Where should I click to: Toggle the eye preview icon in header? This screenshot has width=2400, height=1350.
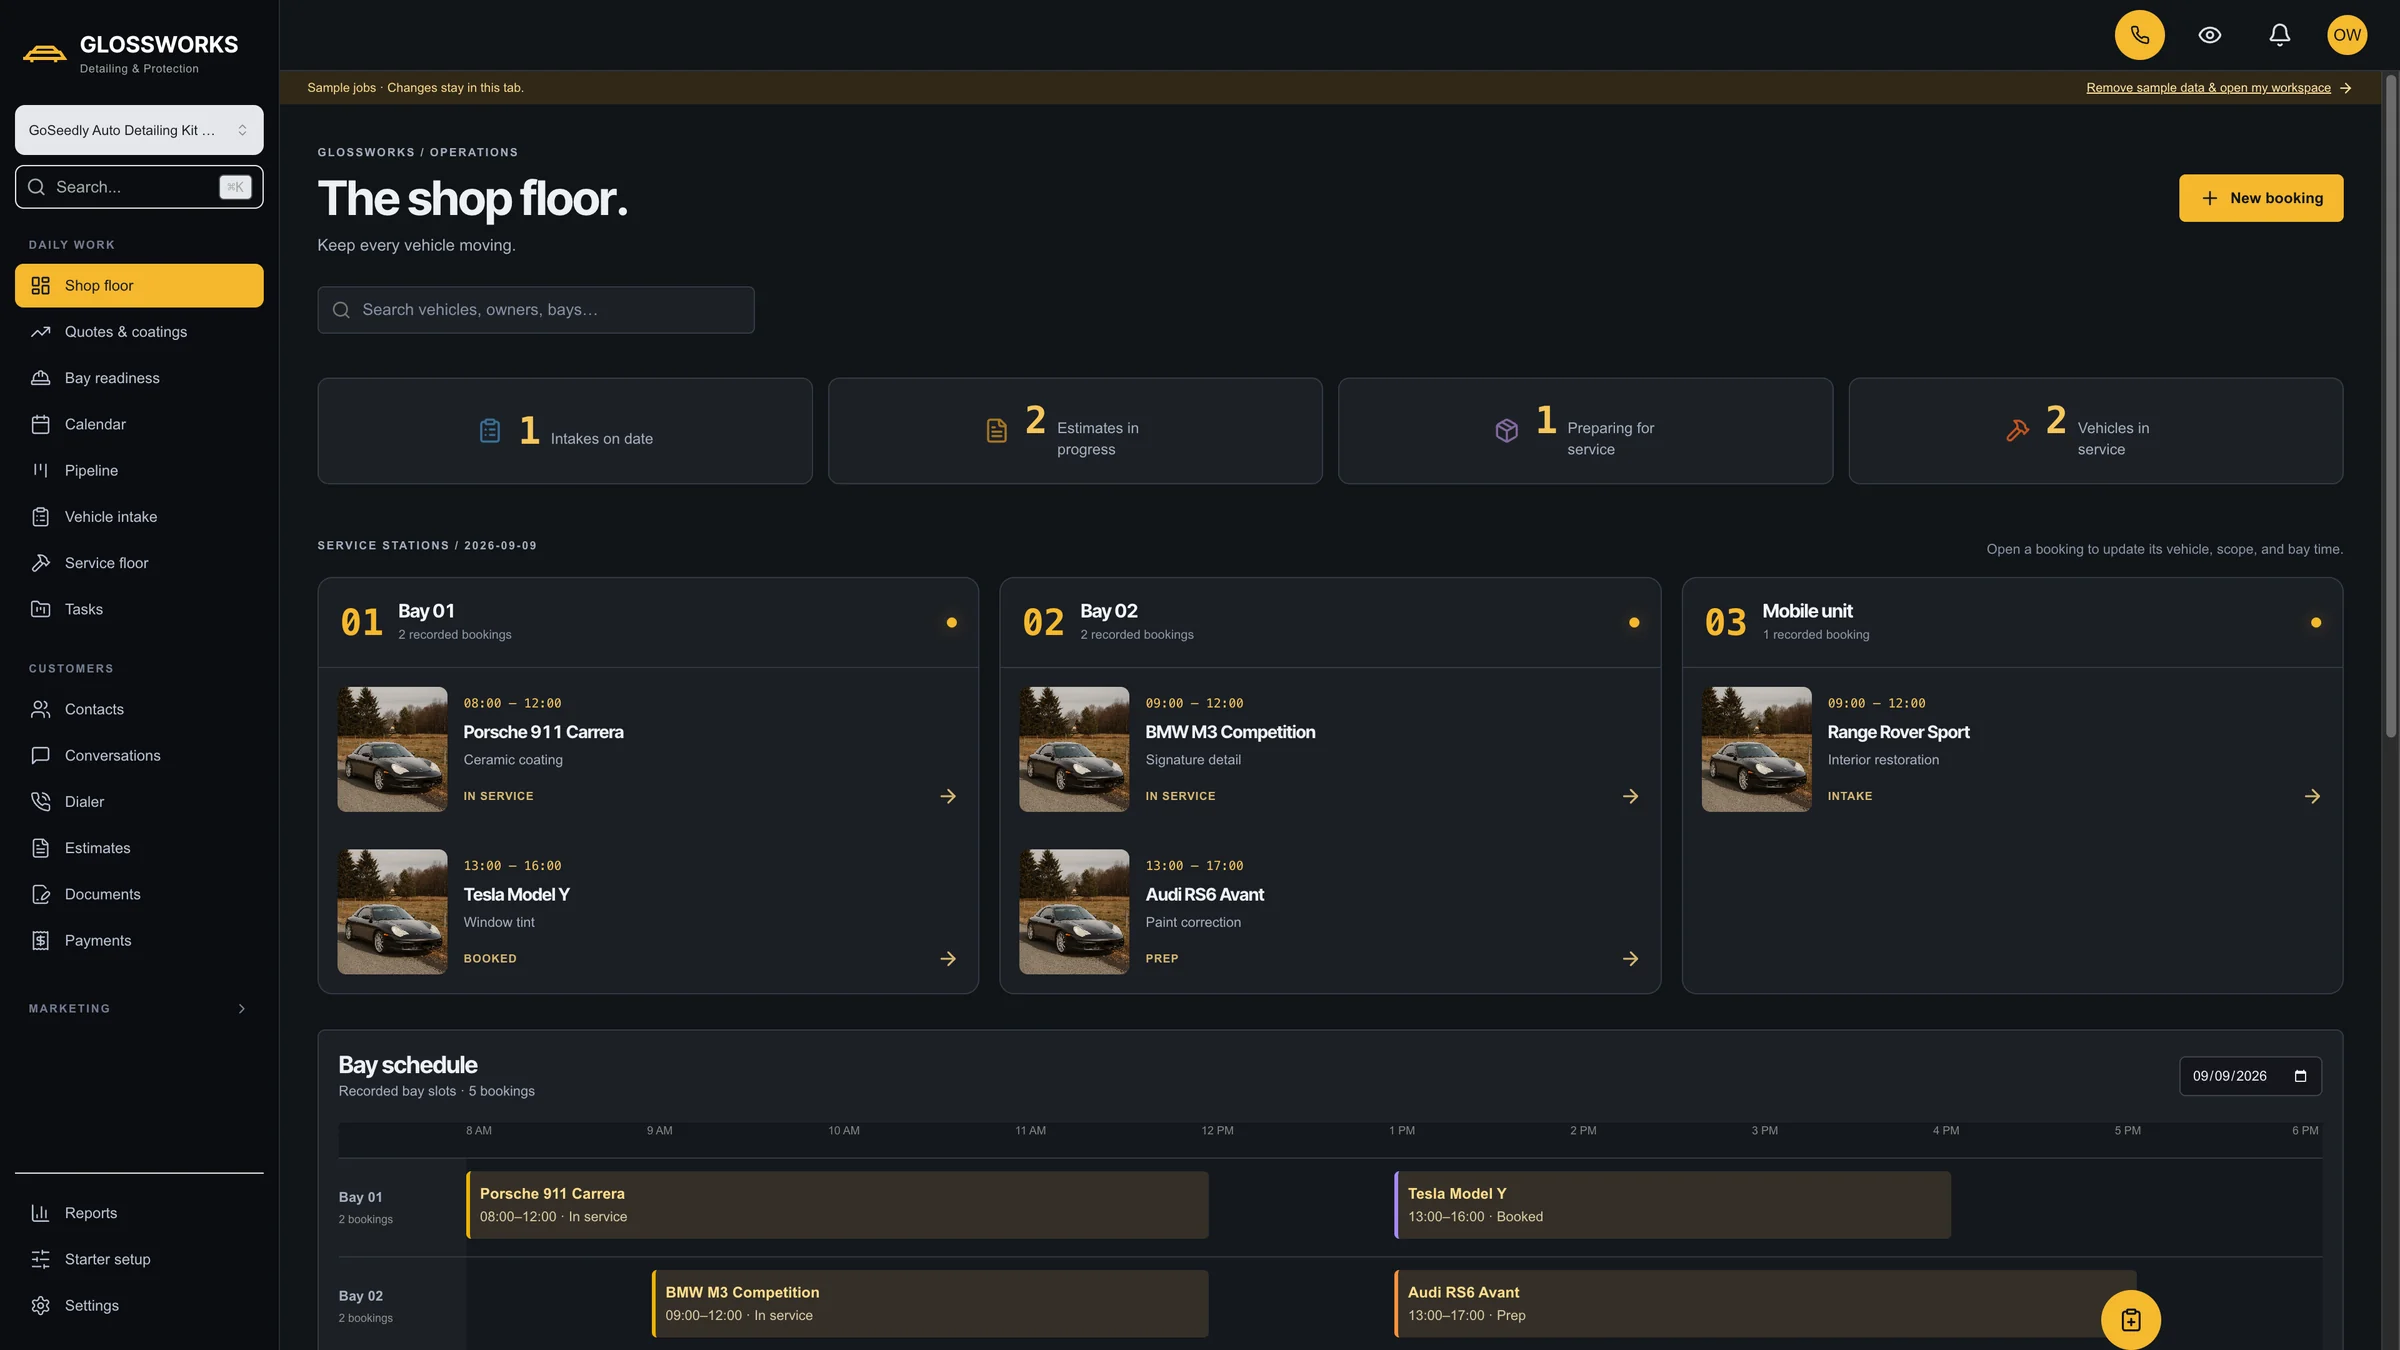(2210, 35)
